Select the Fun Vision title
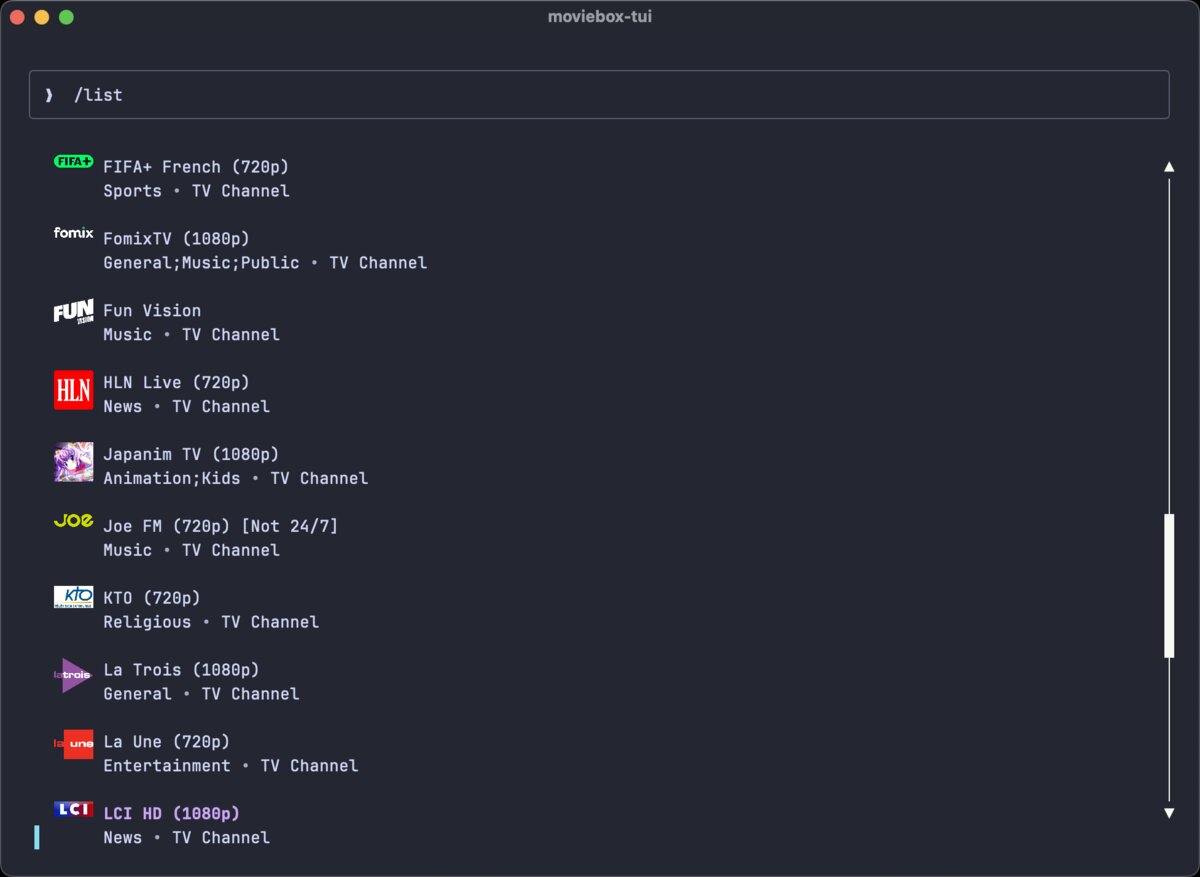 coord(152,311)
